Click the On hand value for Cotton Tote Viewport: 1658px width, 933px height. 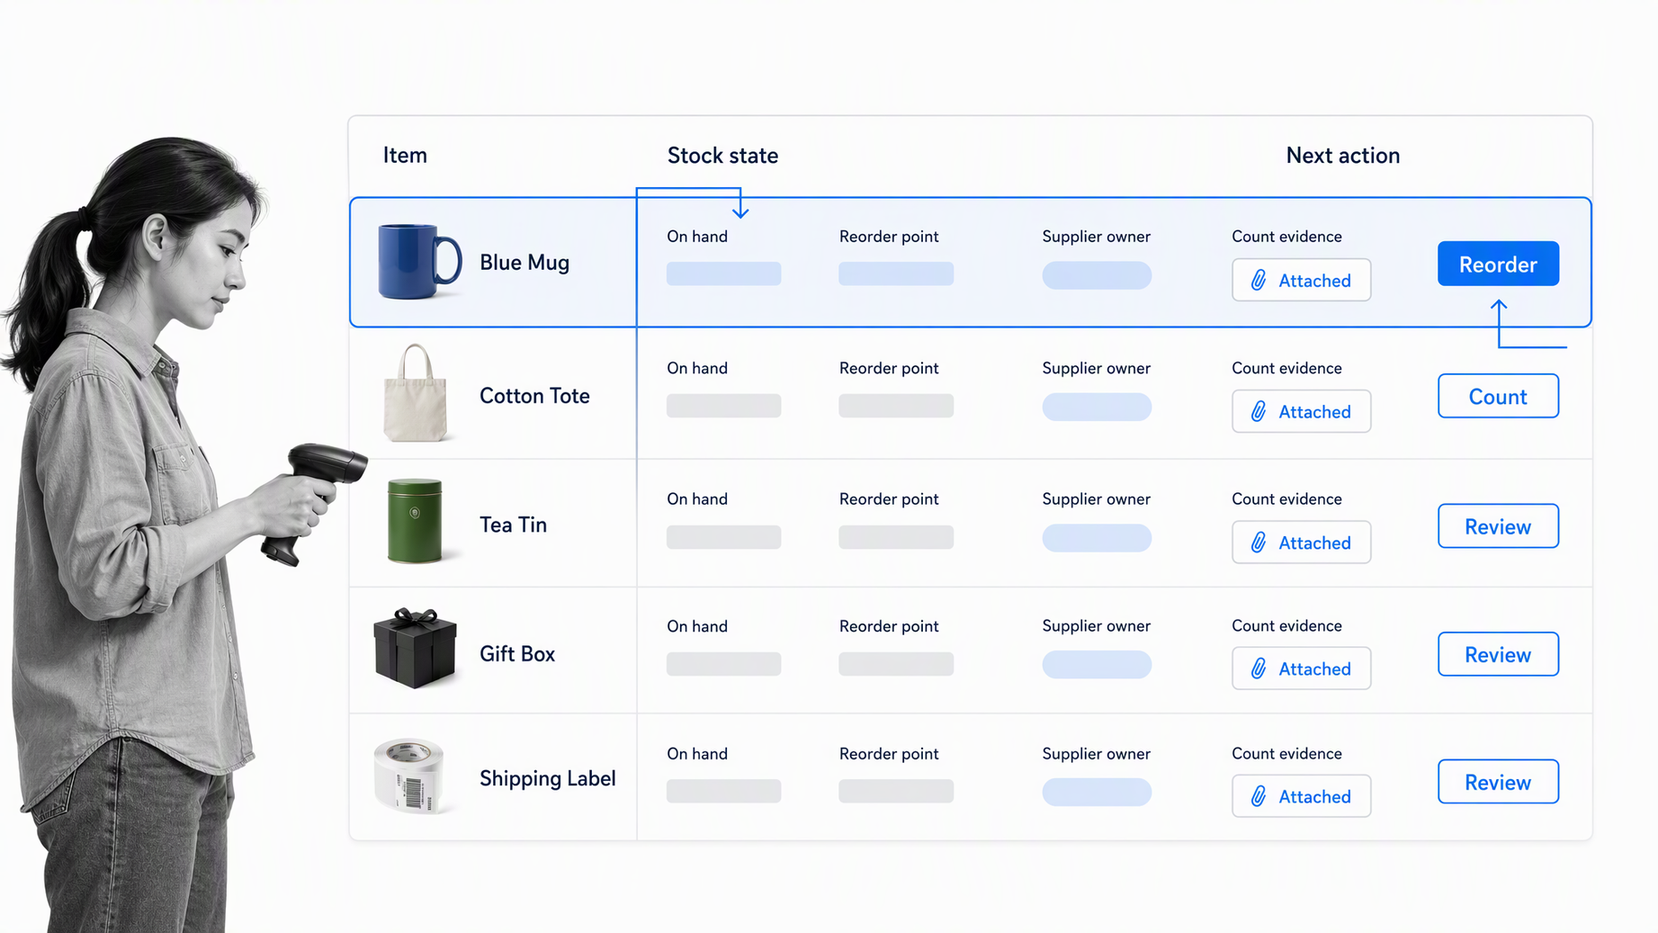pos(724,406)
